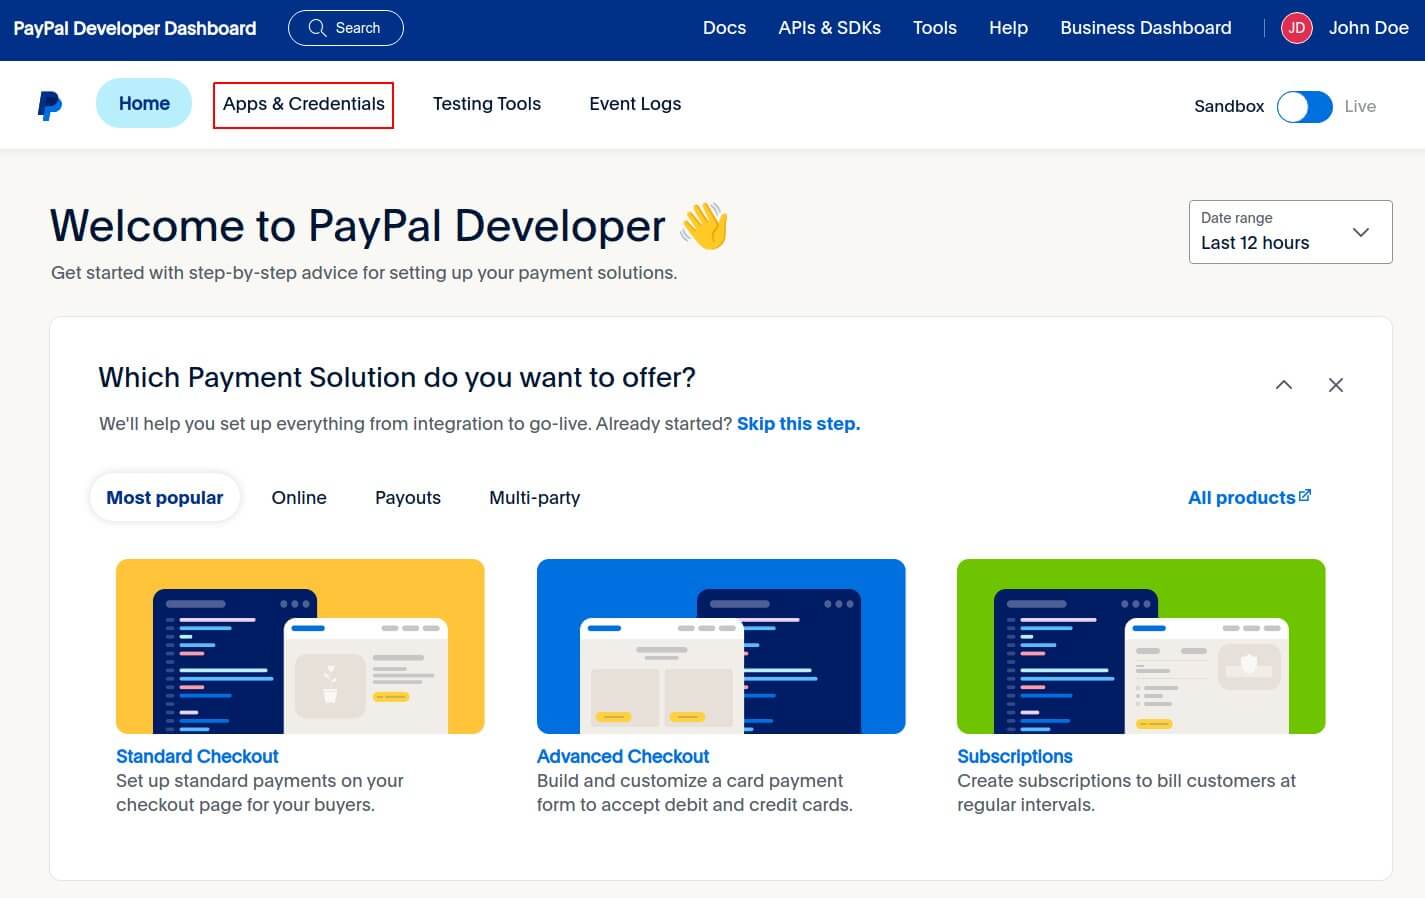The width and height of the screenshot is (1425, 898).
Task: Select the Payouts product filter
Action: coord(408,498)
